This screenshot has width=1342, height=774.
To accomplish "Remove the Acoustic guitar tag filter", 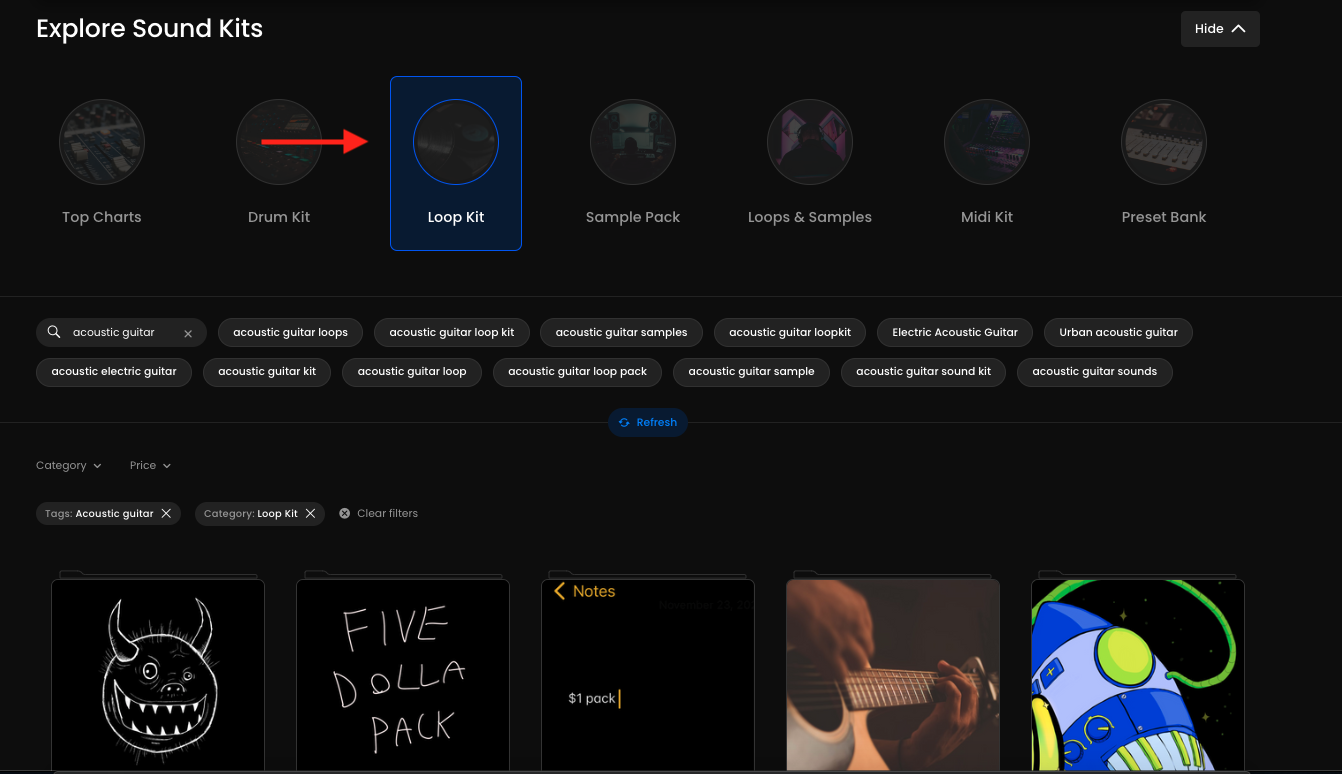I will click(166, 513).
